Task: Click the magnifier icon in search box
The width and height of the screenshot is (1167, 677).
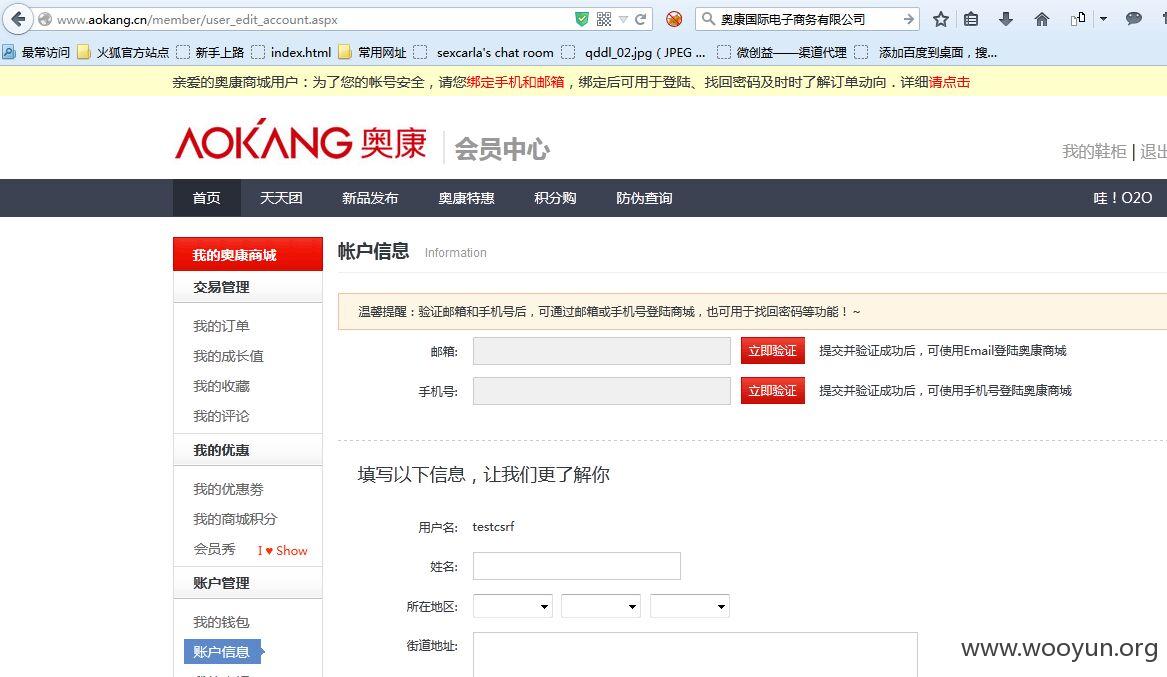Action: pos(709,19)
